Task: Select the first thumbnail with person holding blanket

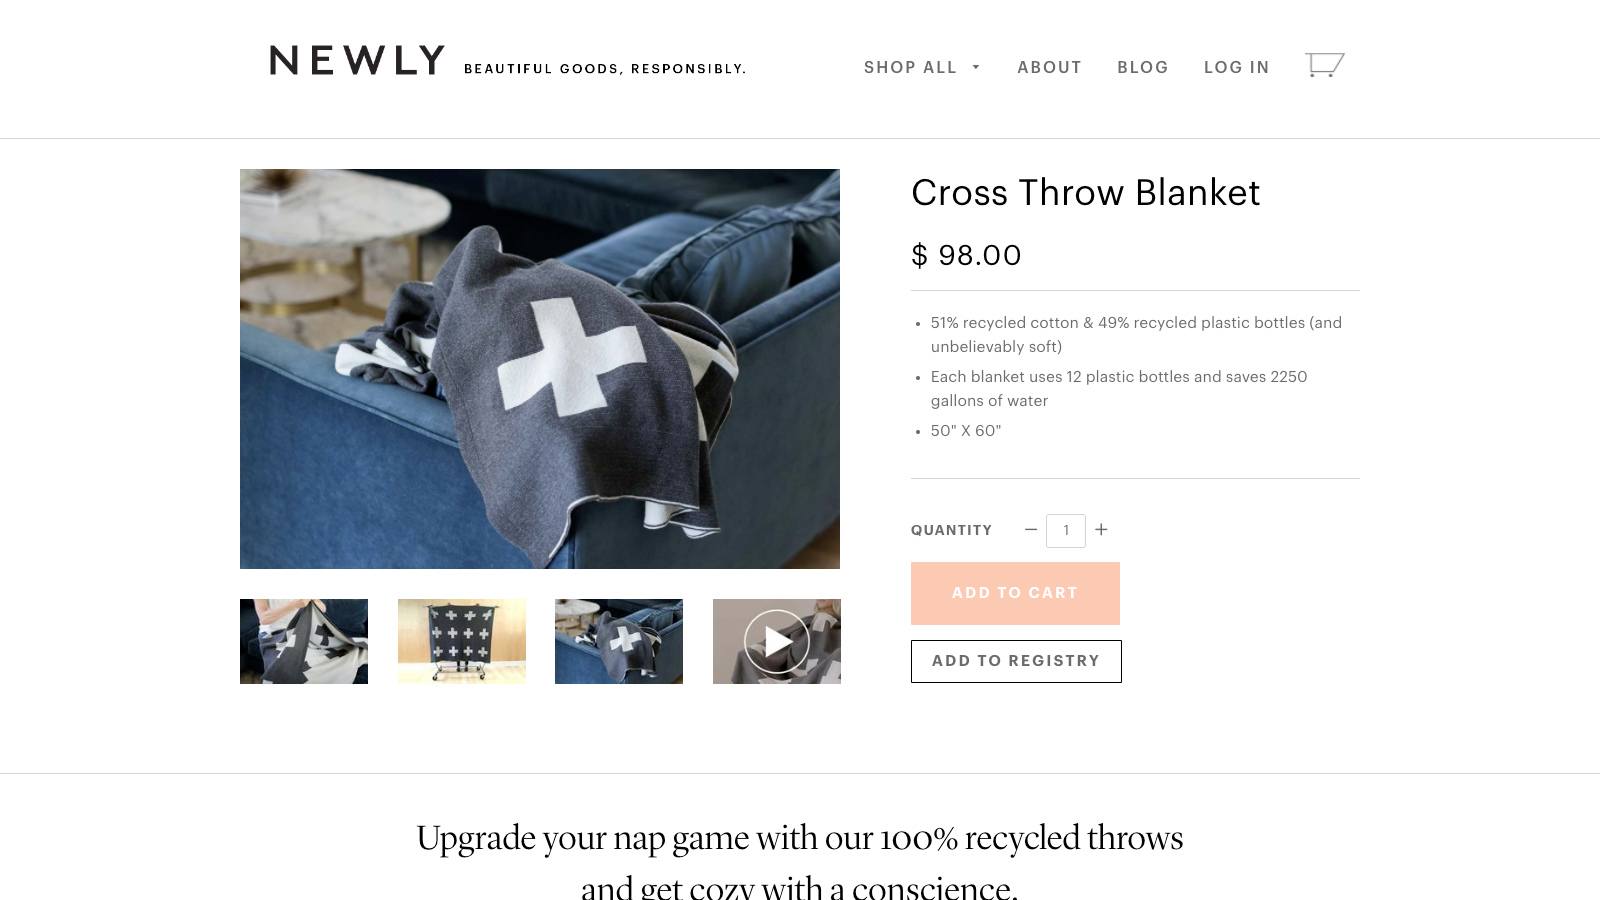Action: (304, 641)
